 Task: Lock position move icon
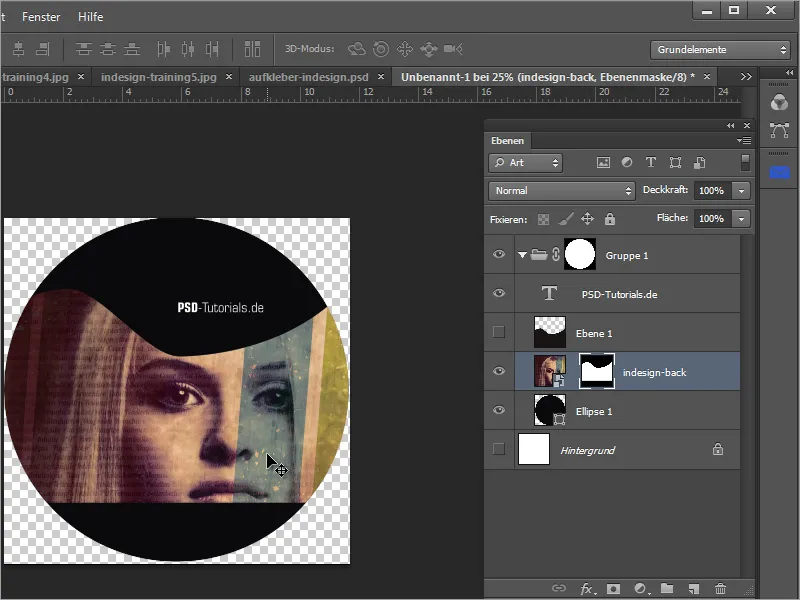pos(587,219)
